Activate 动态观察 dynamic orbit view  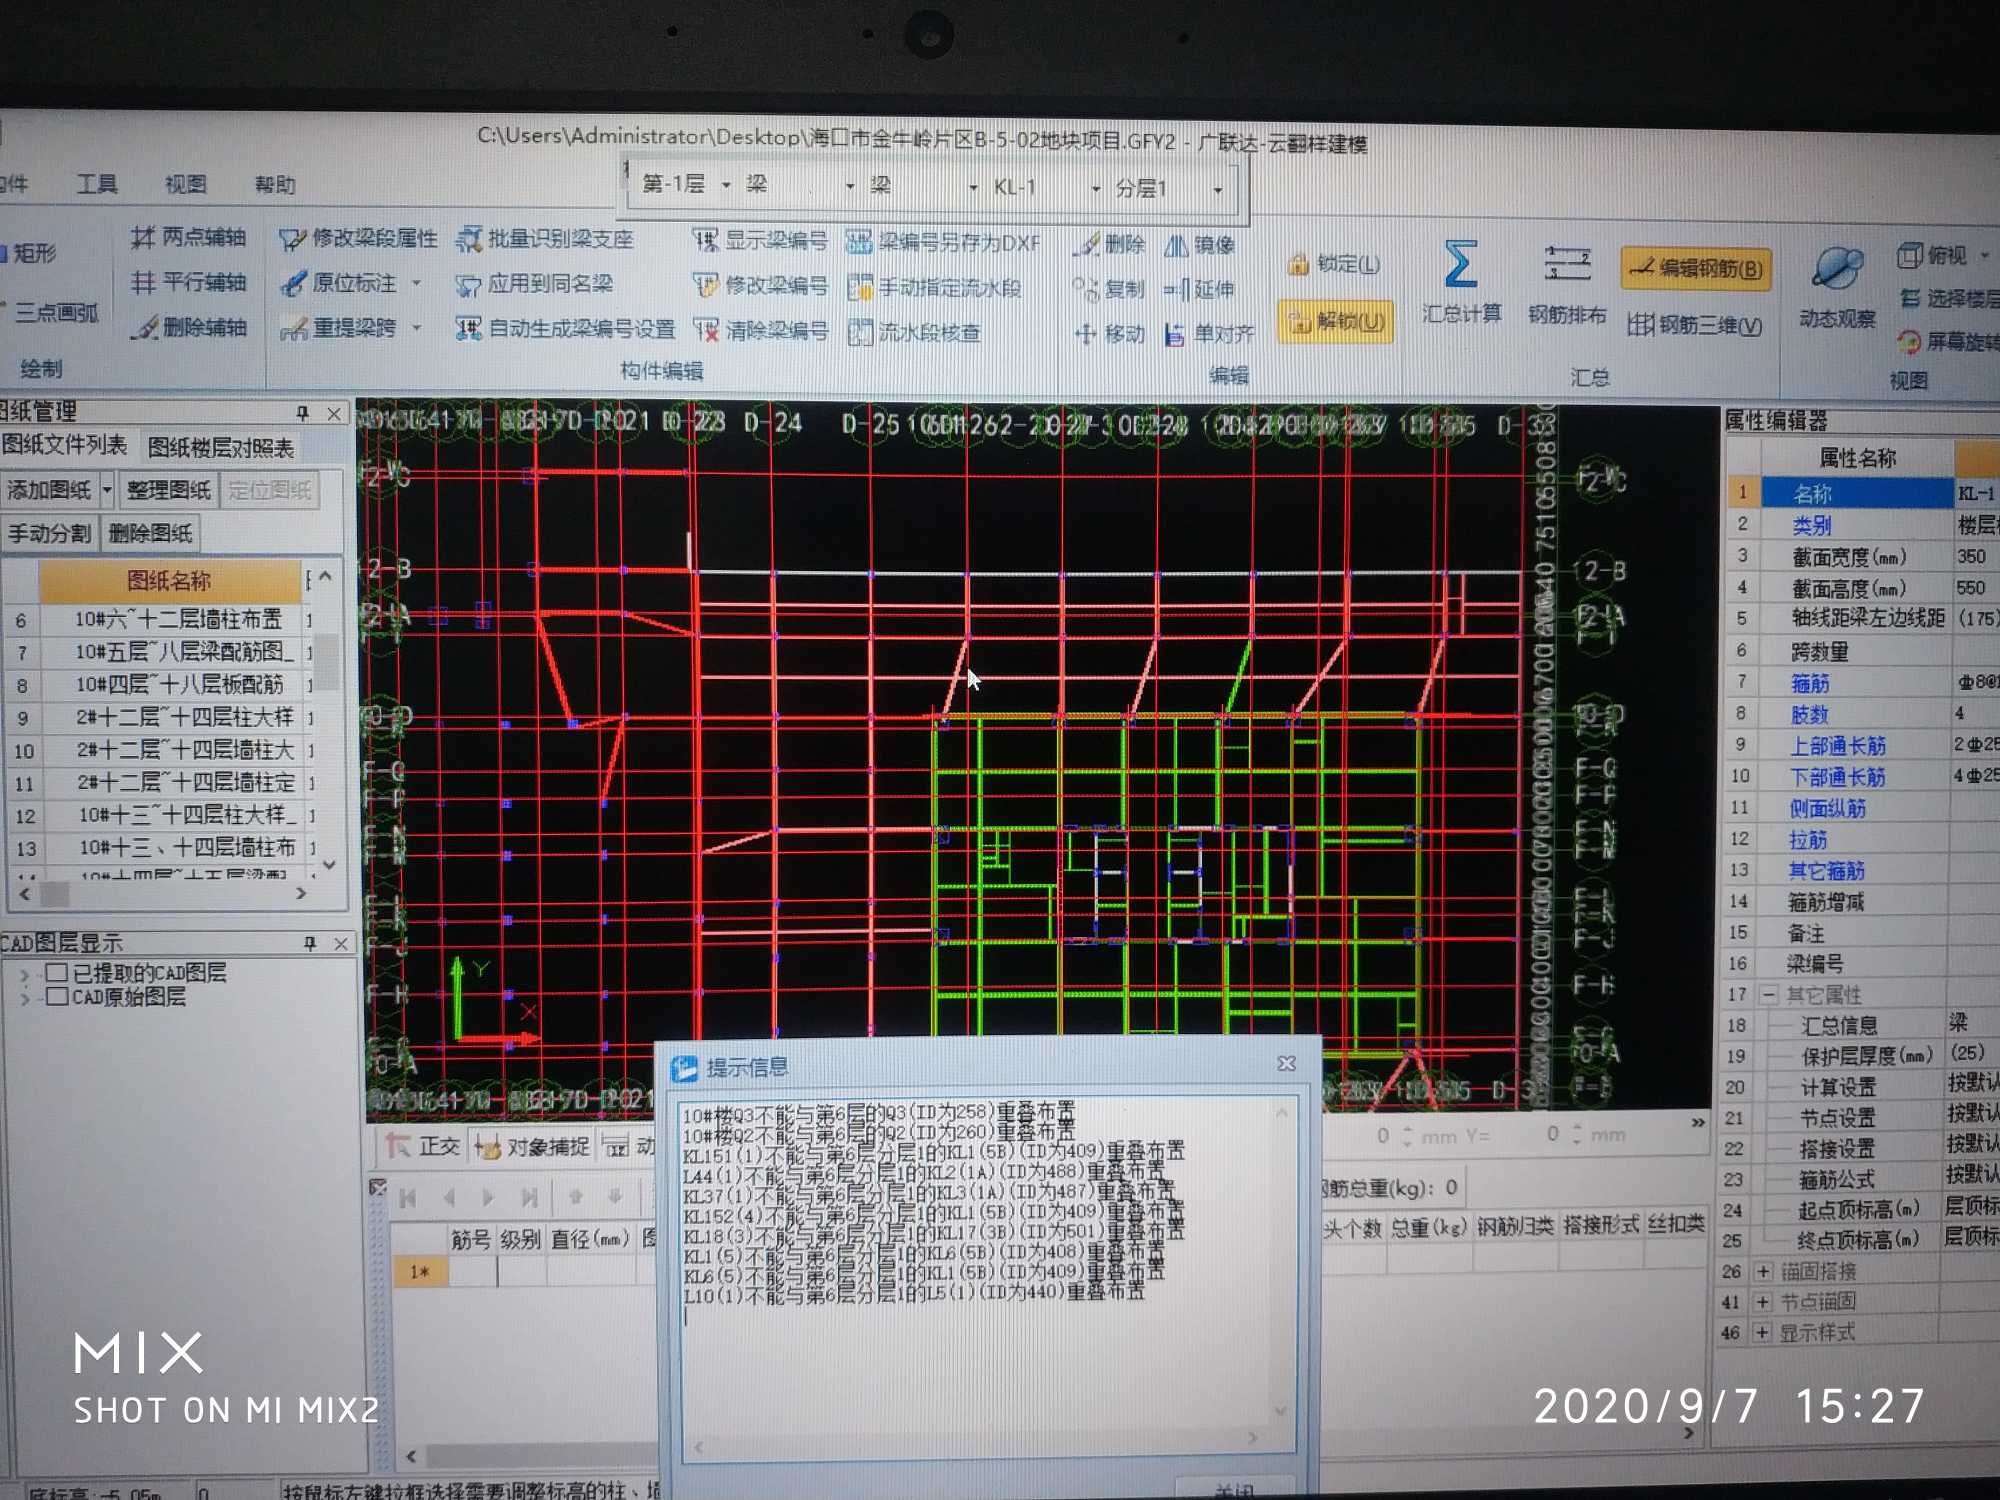point(1837,287)
